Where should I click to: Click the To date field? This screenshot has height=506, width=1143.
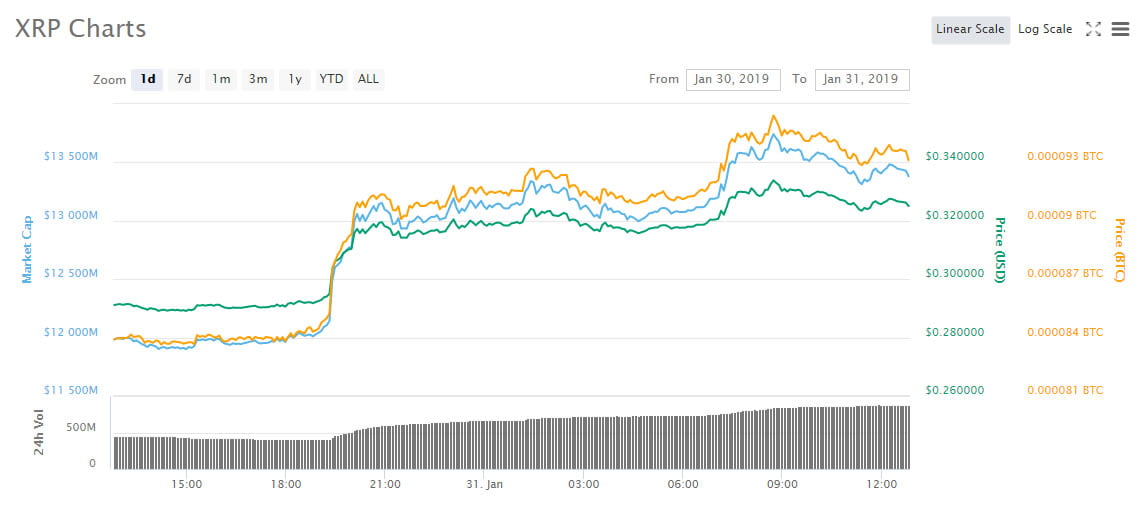862,79
